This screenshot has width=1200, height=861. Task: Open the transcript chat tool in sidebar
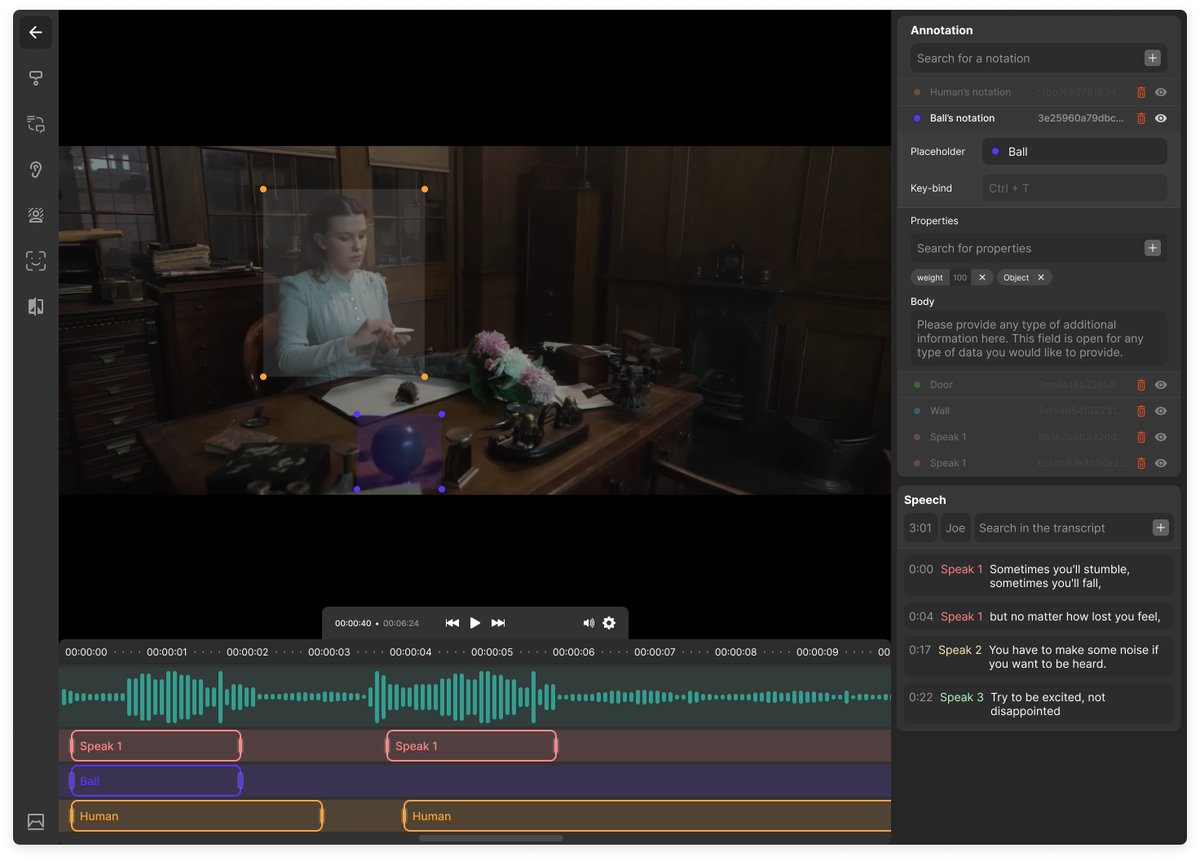36,124
